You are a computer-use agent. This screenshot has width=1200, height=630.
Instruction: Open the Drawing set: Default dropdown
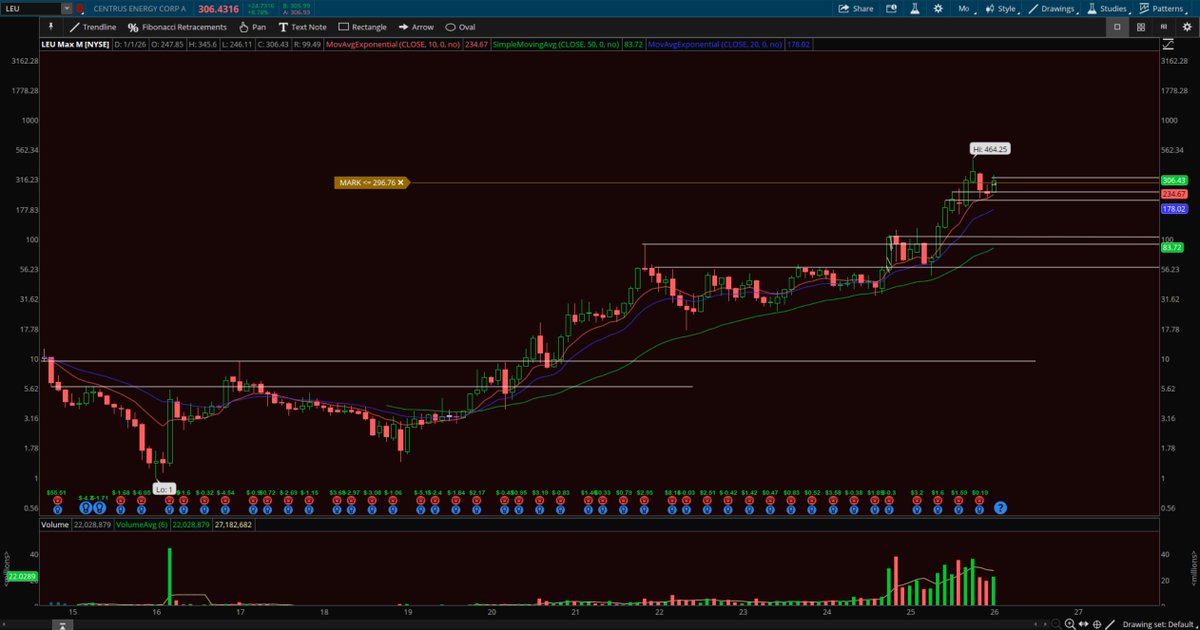[1158, 623]
